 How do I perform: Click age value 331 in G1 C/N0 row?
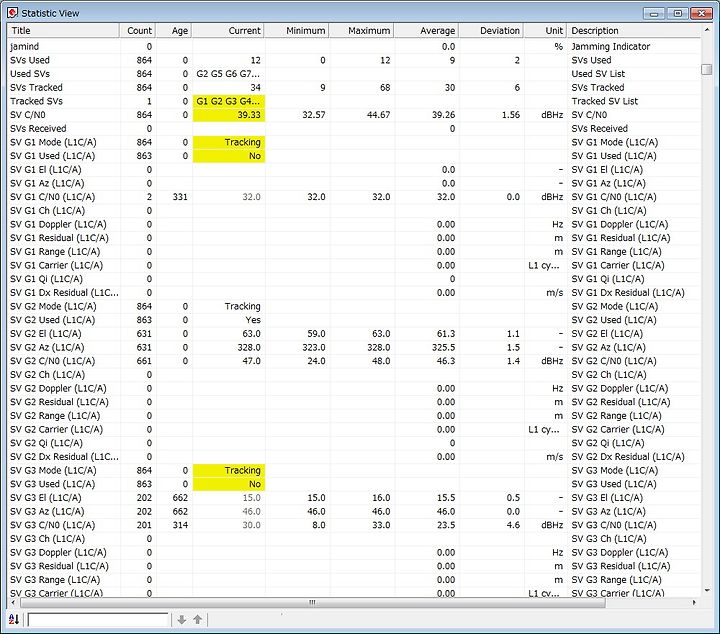tap(180, 197)
